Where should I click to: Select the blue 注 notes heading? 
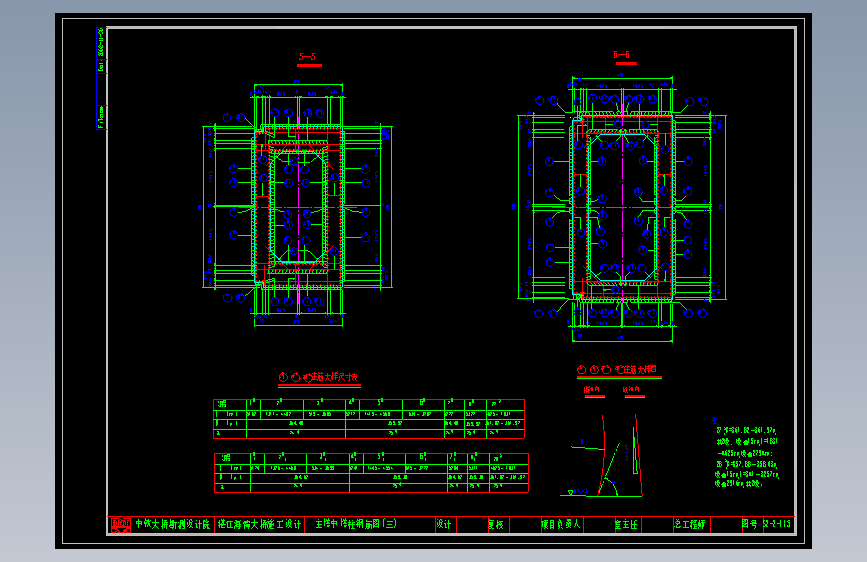pos(714,421)
